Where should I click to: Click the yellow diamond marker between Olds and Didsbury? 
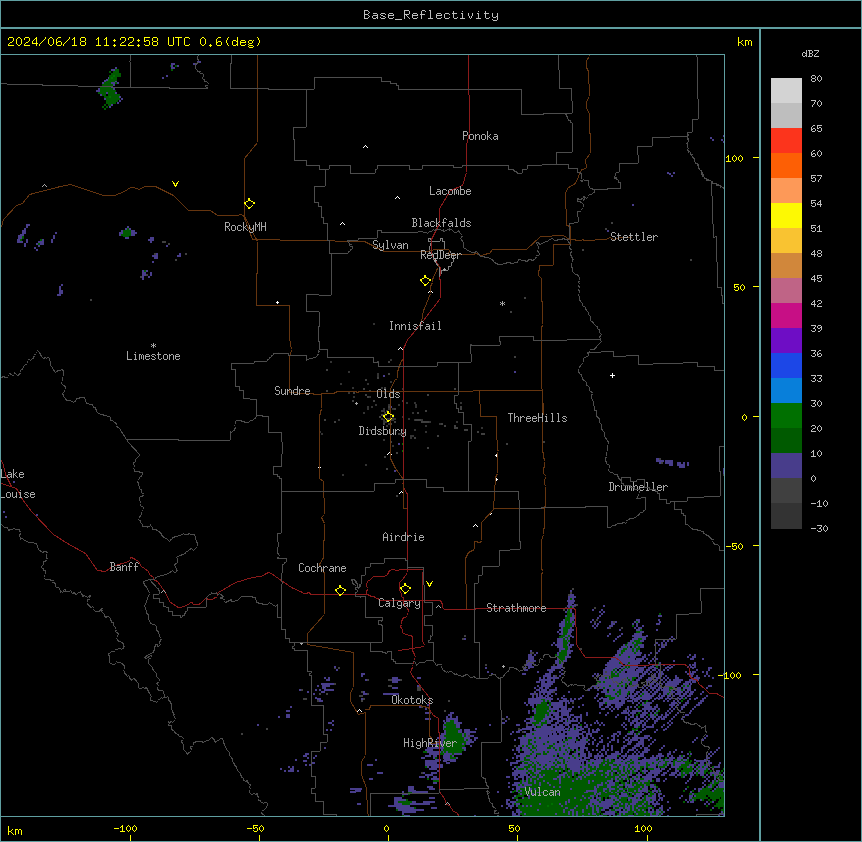pos(388,417)
